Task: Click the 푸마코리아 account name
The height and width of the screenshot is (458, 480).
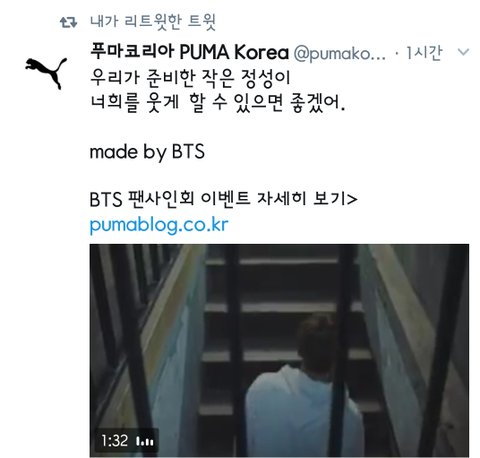Action: pyautogui.click(x=132, y=52)
